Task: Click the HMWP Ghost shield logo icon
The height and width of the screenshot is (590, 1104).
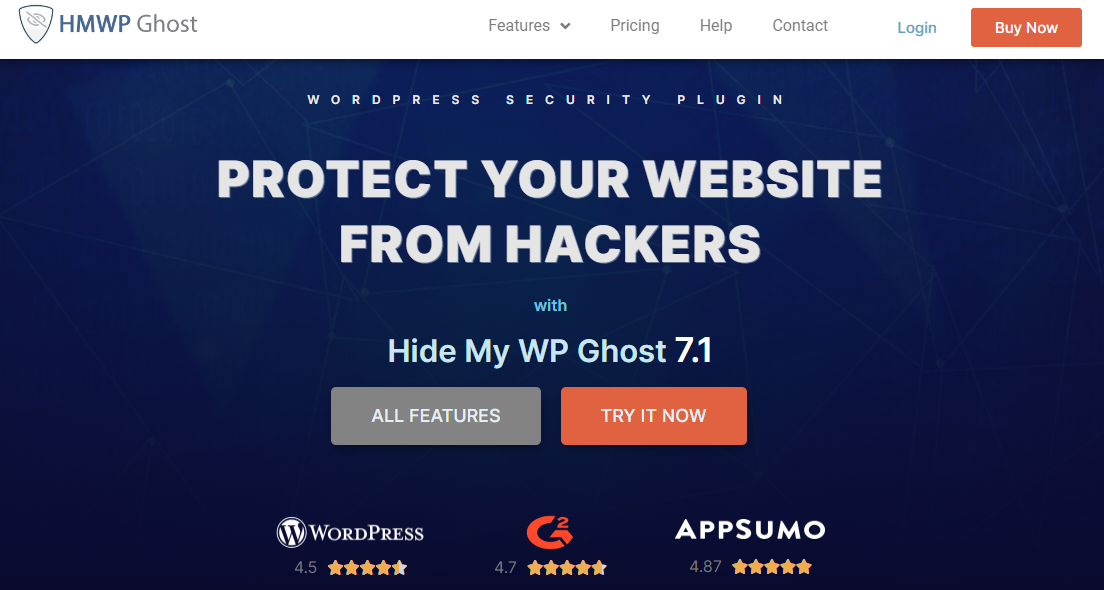Action: point(36,25)
